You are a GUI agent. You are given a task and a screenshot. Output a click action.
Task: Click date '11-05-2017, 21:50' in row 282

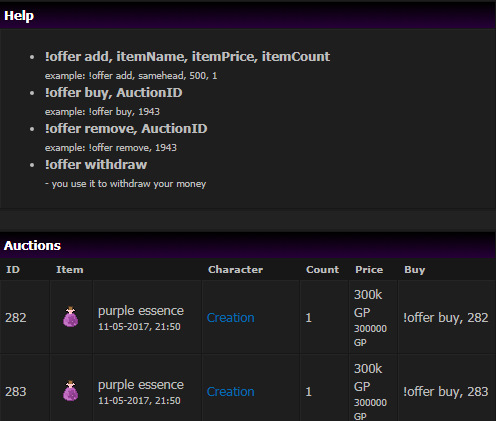click(139, 327)
